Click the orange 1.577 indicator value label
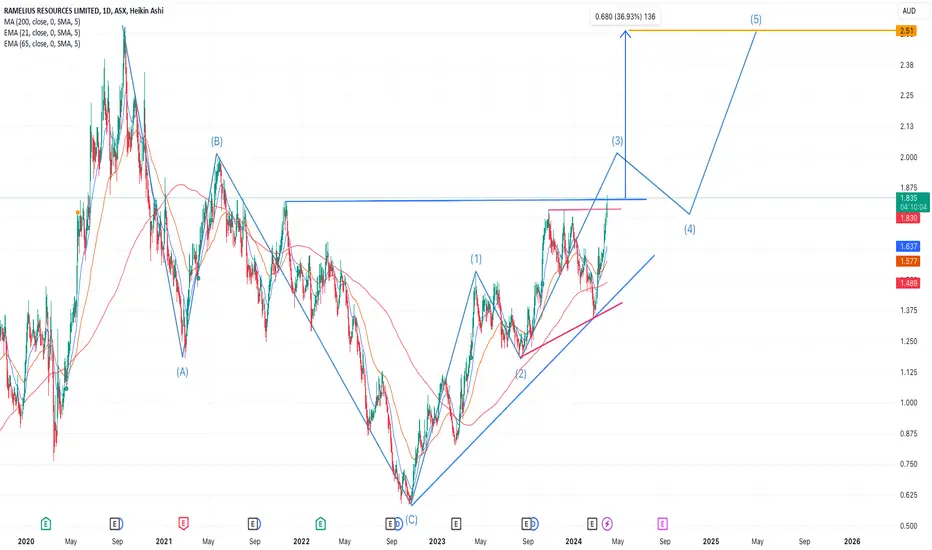 [908, 261]
